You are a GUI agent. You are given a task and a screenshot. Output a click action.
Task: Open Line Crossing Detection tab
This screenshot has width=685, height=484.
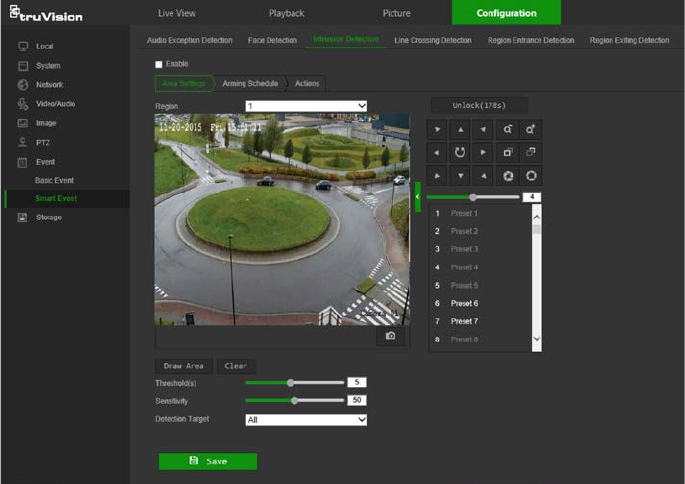coord(433,40)
